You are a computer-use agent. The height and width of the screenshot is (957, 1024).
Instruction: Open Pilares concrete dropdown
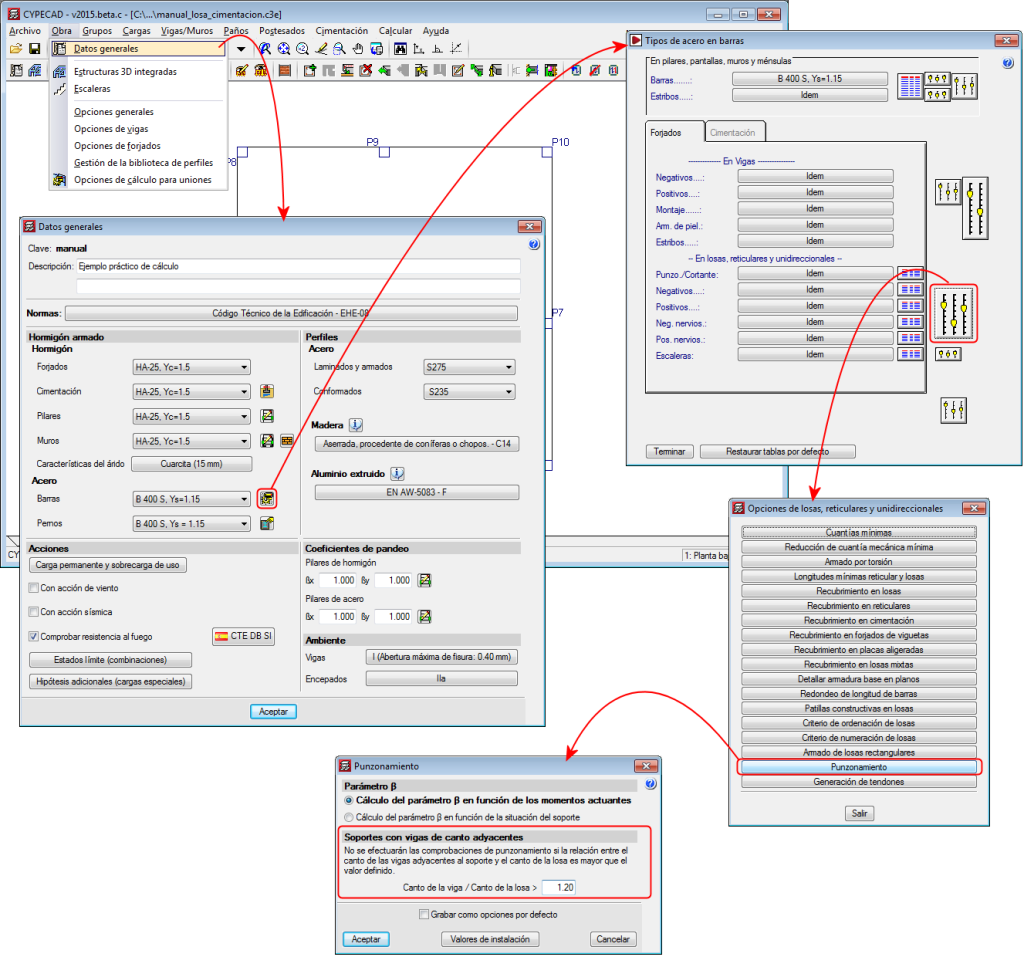(x=191, y=417)
